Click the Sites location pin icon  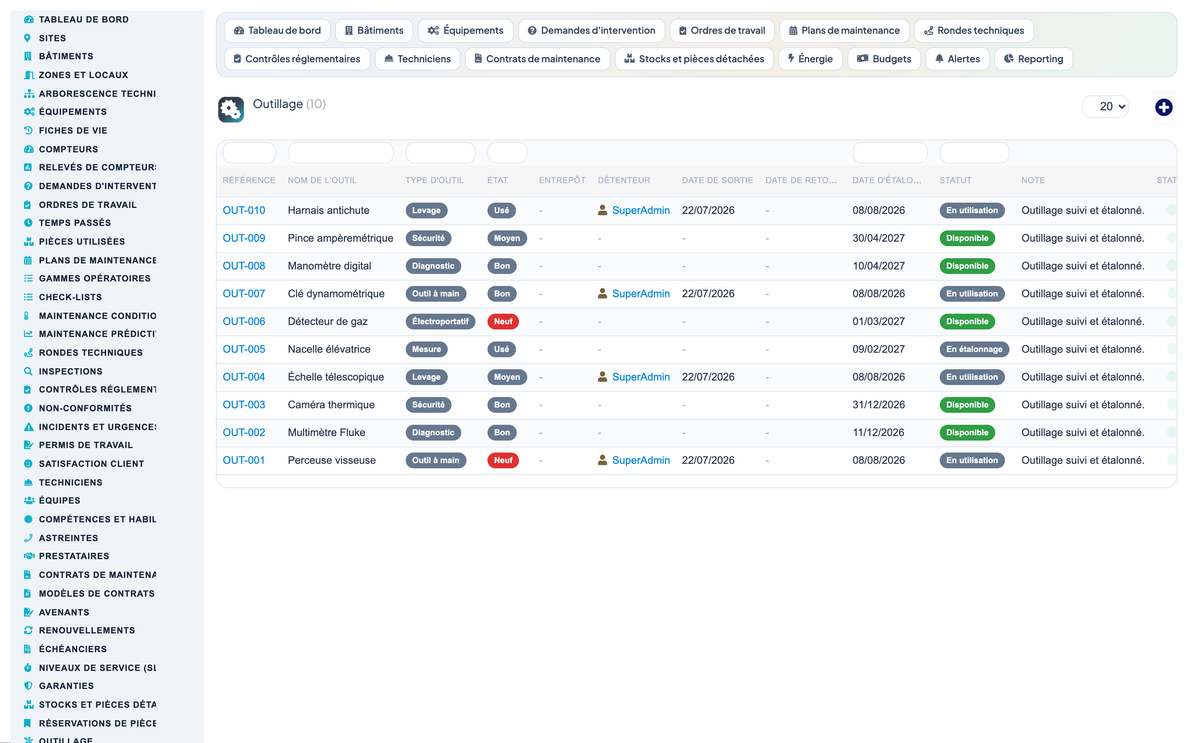(28, 38)
